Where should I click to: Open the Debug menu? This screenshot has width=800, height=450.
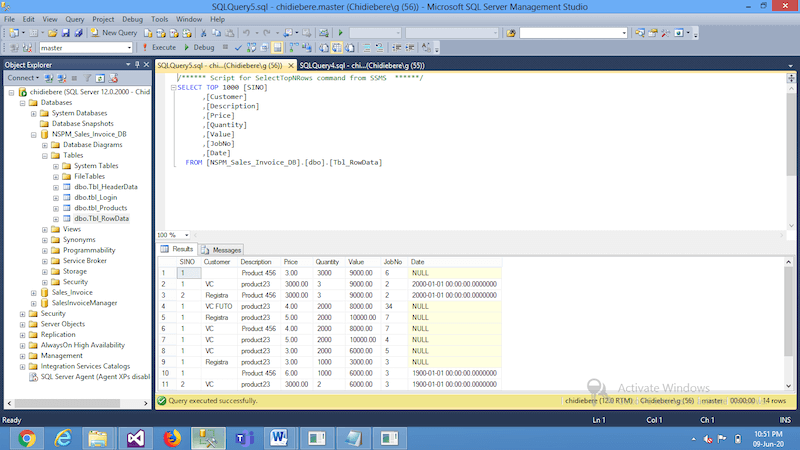click(132, 19)
